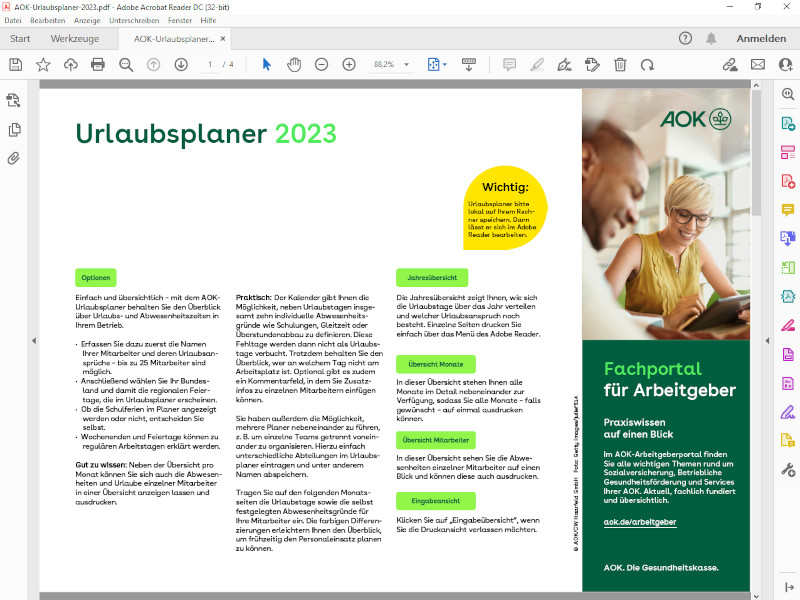This screenshot has width=800, height=600.
Task: Click the trash delete icon
Action: [x=620, y=65]
